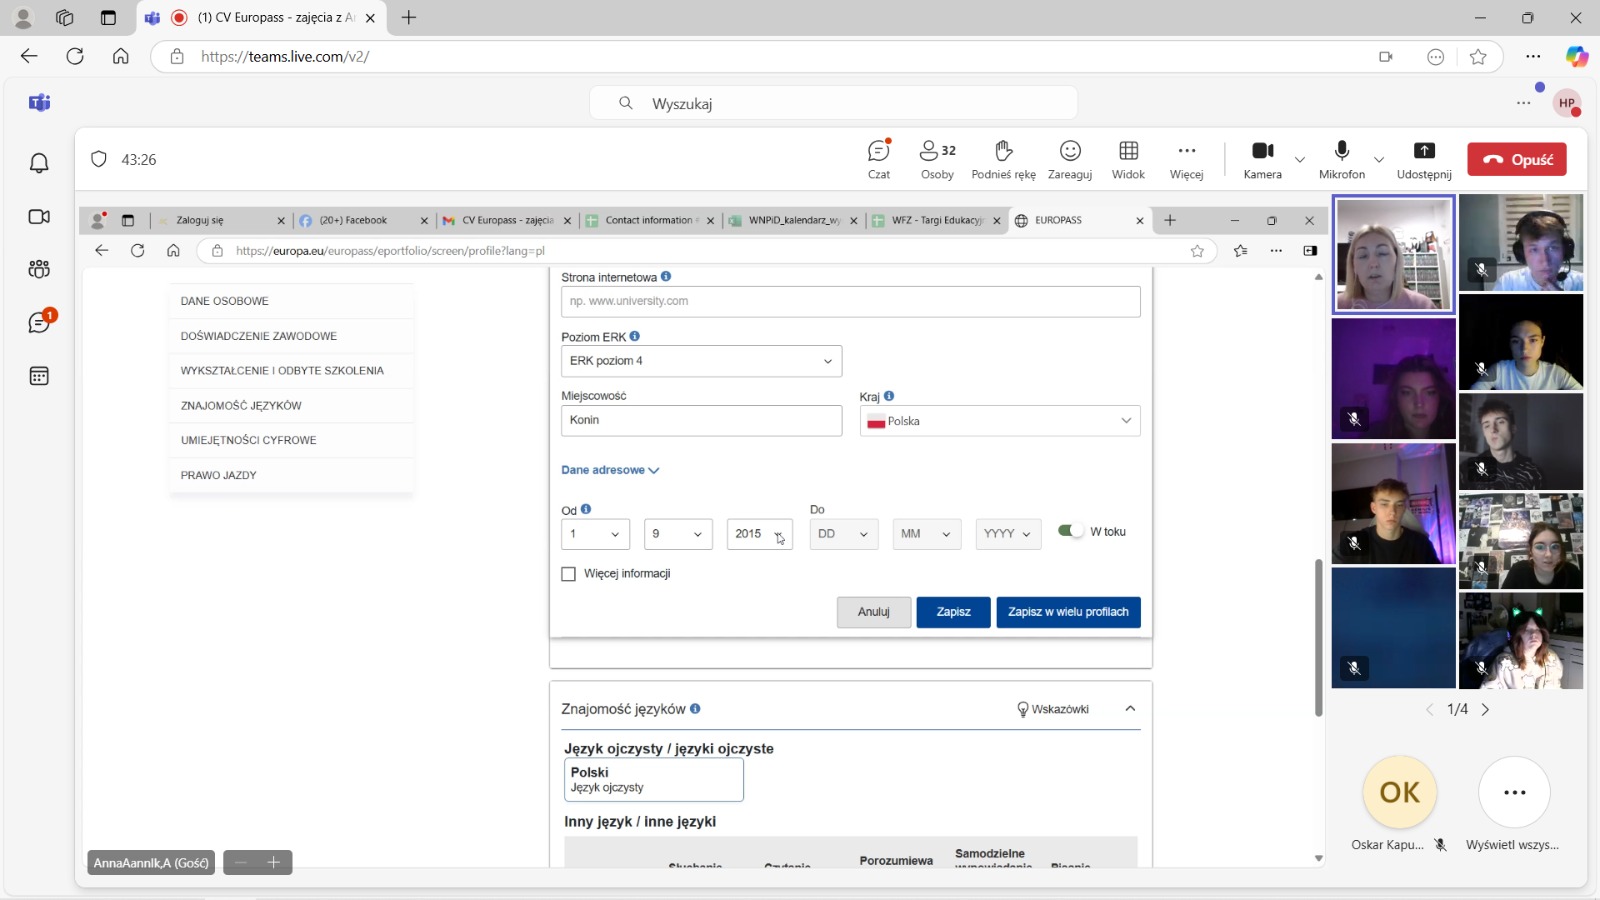Image resolution: width=1600 pixels, height=900 pixels.
Task: Click Wyświetl wszystkich ellipsis button
Action: pyautogui.click(x=1514, y=792)
